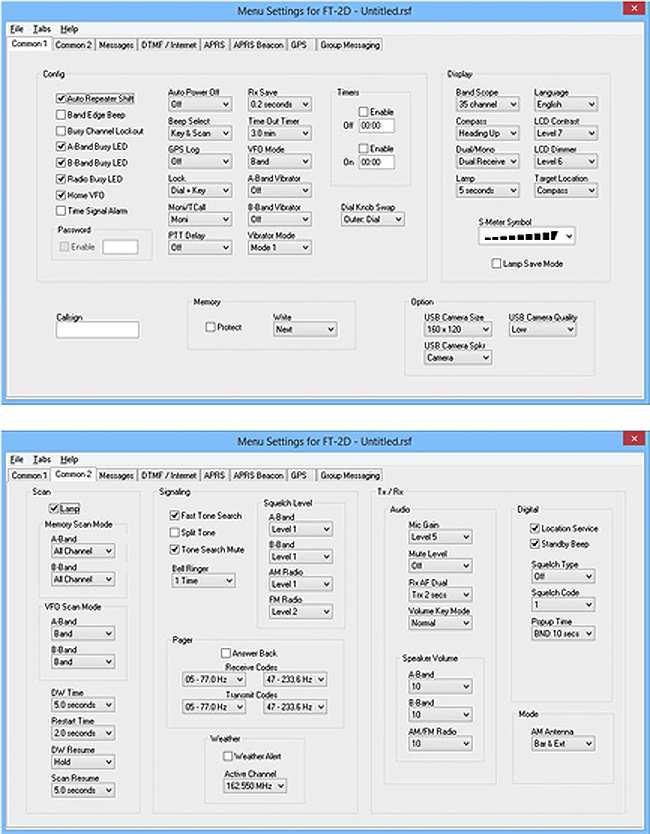Open the FM Radio squelch level dropdown
Image resolution: width=650 pixels, height=834 pixels.
coord(301,612)
